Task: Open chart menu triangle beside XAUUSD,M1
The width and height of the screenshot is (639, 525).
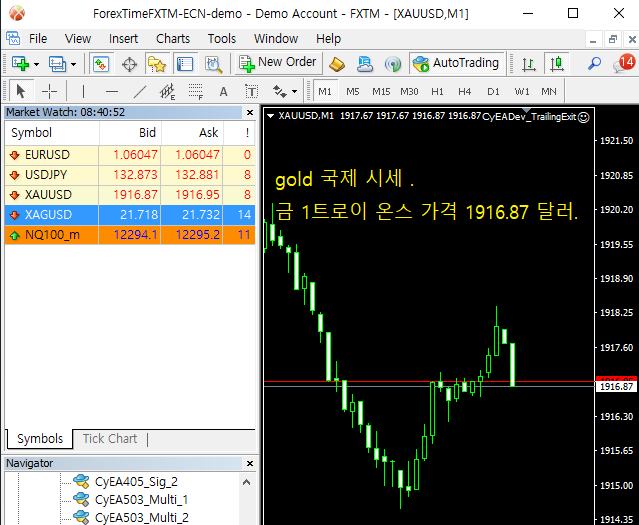Action: pyautogui.click(x=270, y=116)
